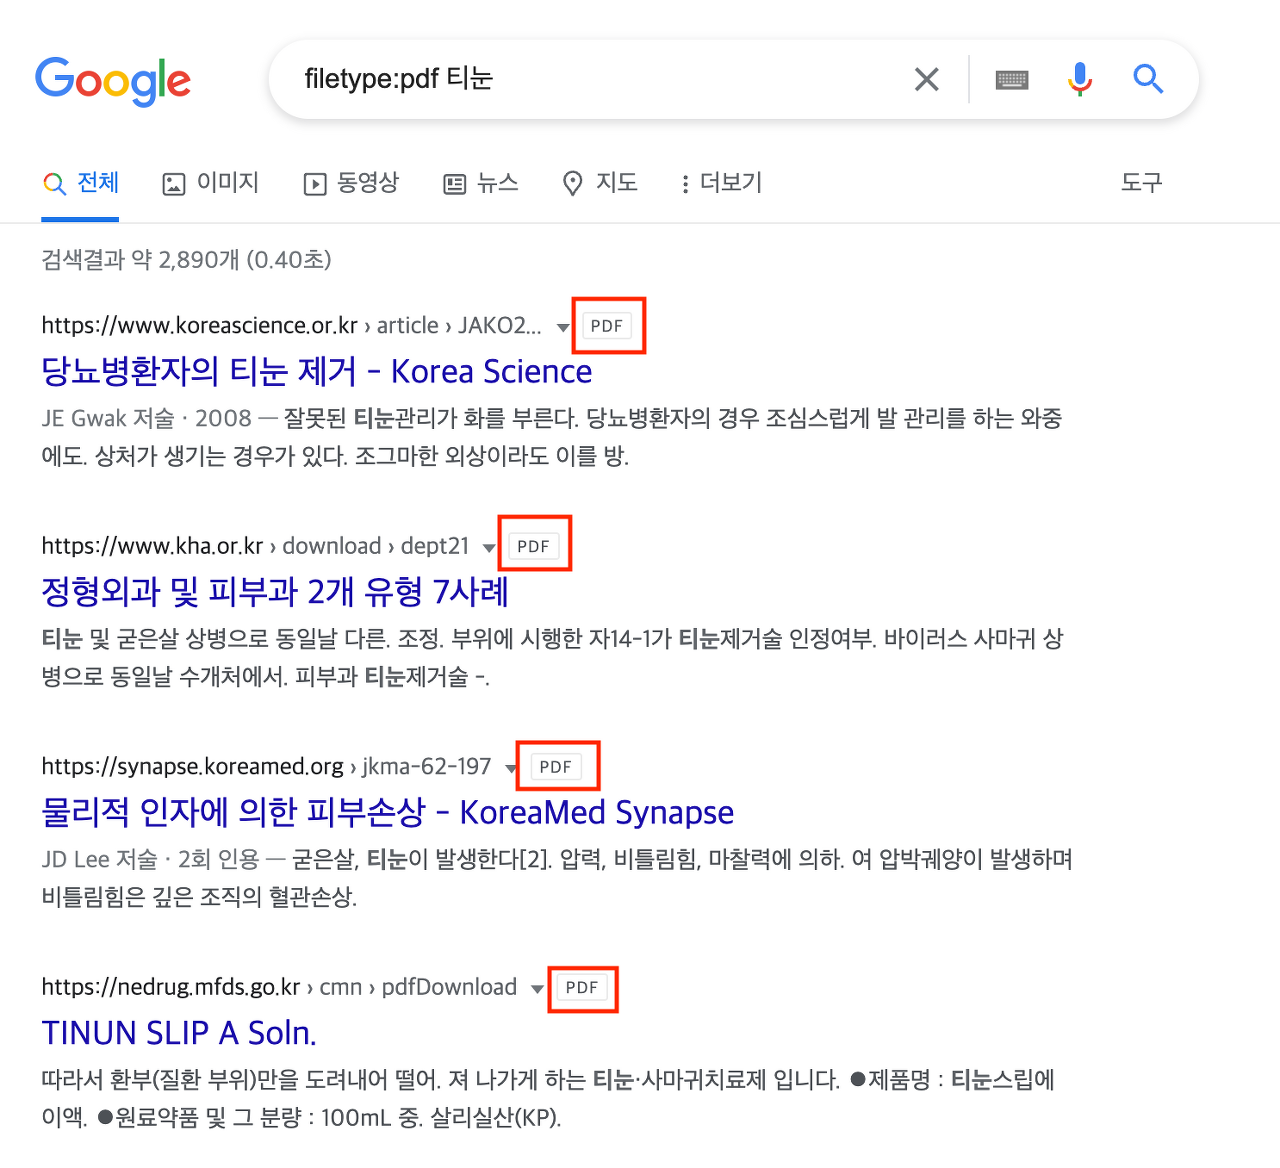
Task: Click the PDF badge on the kha.or.kr result
Action: tap(533, 547)
